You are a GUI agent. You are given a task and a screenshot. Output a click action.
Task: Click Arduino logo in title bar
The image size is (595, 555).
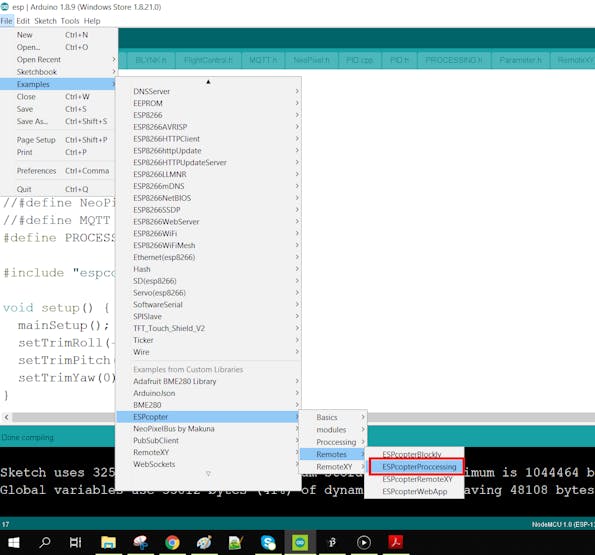(5, 6)
